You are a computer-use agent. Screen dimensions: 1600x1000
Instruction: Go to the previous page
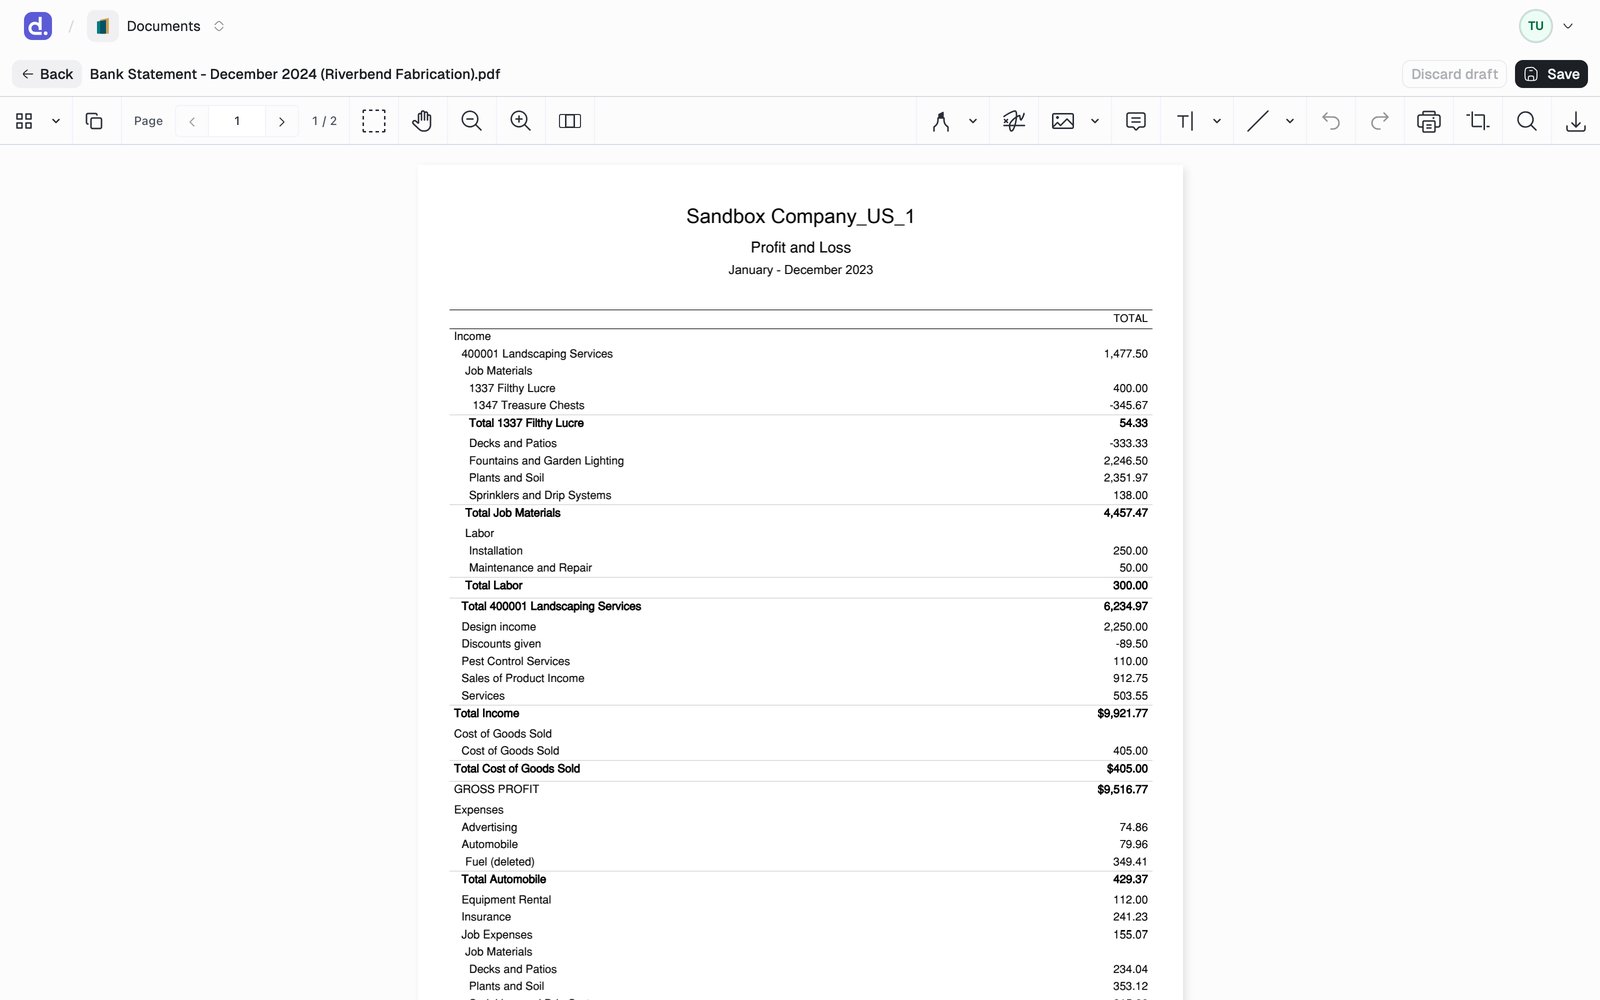192,121
